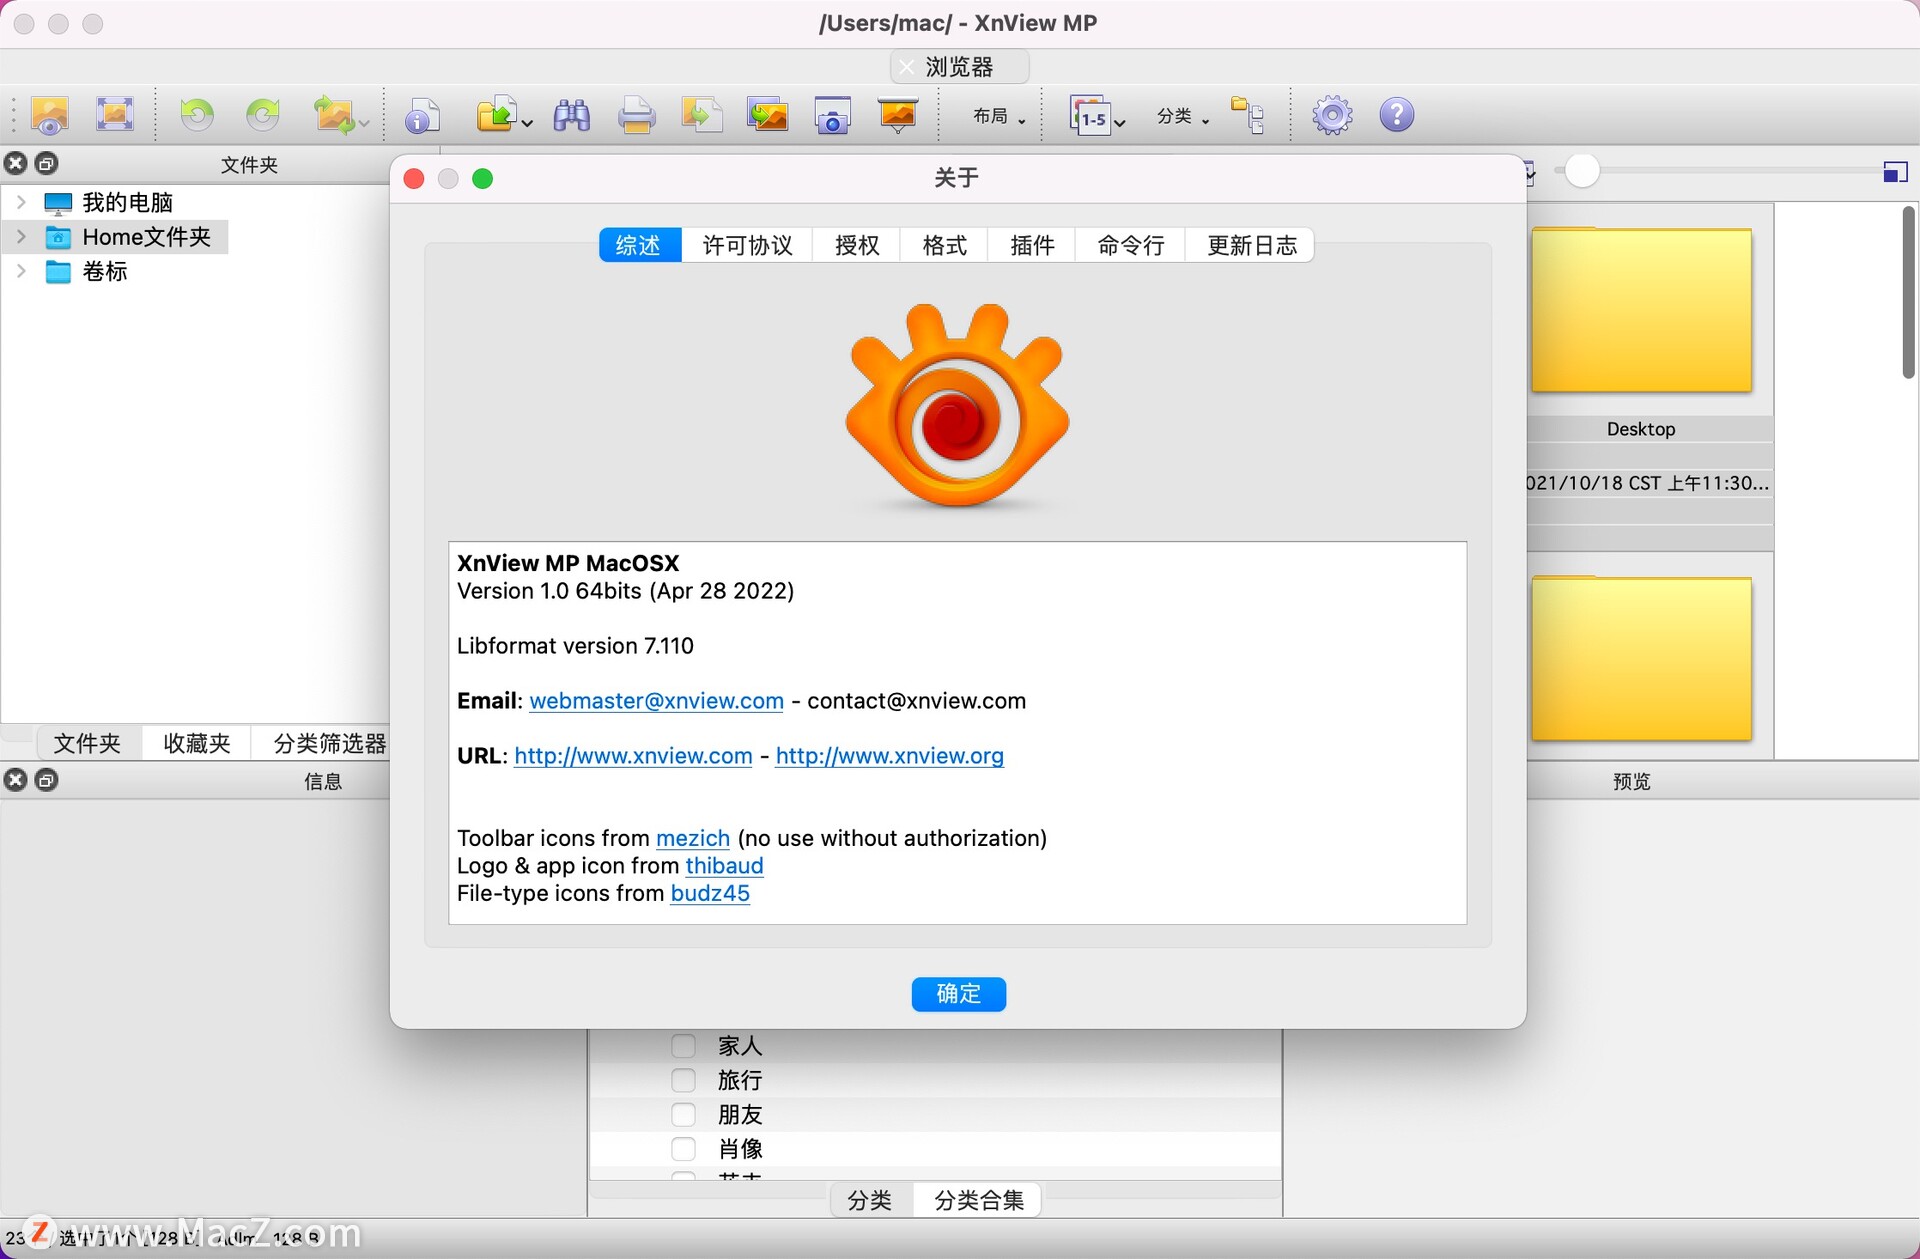Image resolution: width=1920 pixels, height=1259 pixels.
Task: Check the 家人 category checkbox
Action: point(684,1045)
